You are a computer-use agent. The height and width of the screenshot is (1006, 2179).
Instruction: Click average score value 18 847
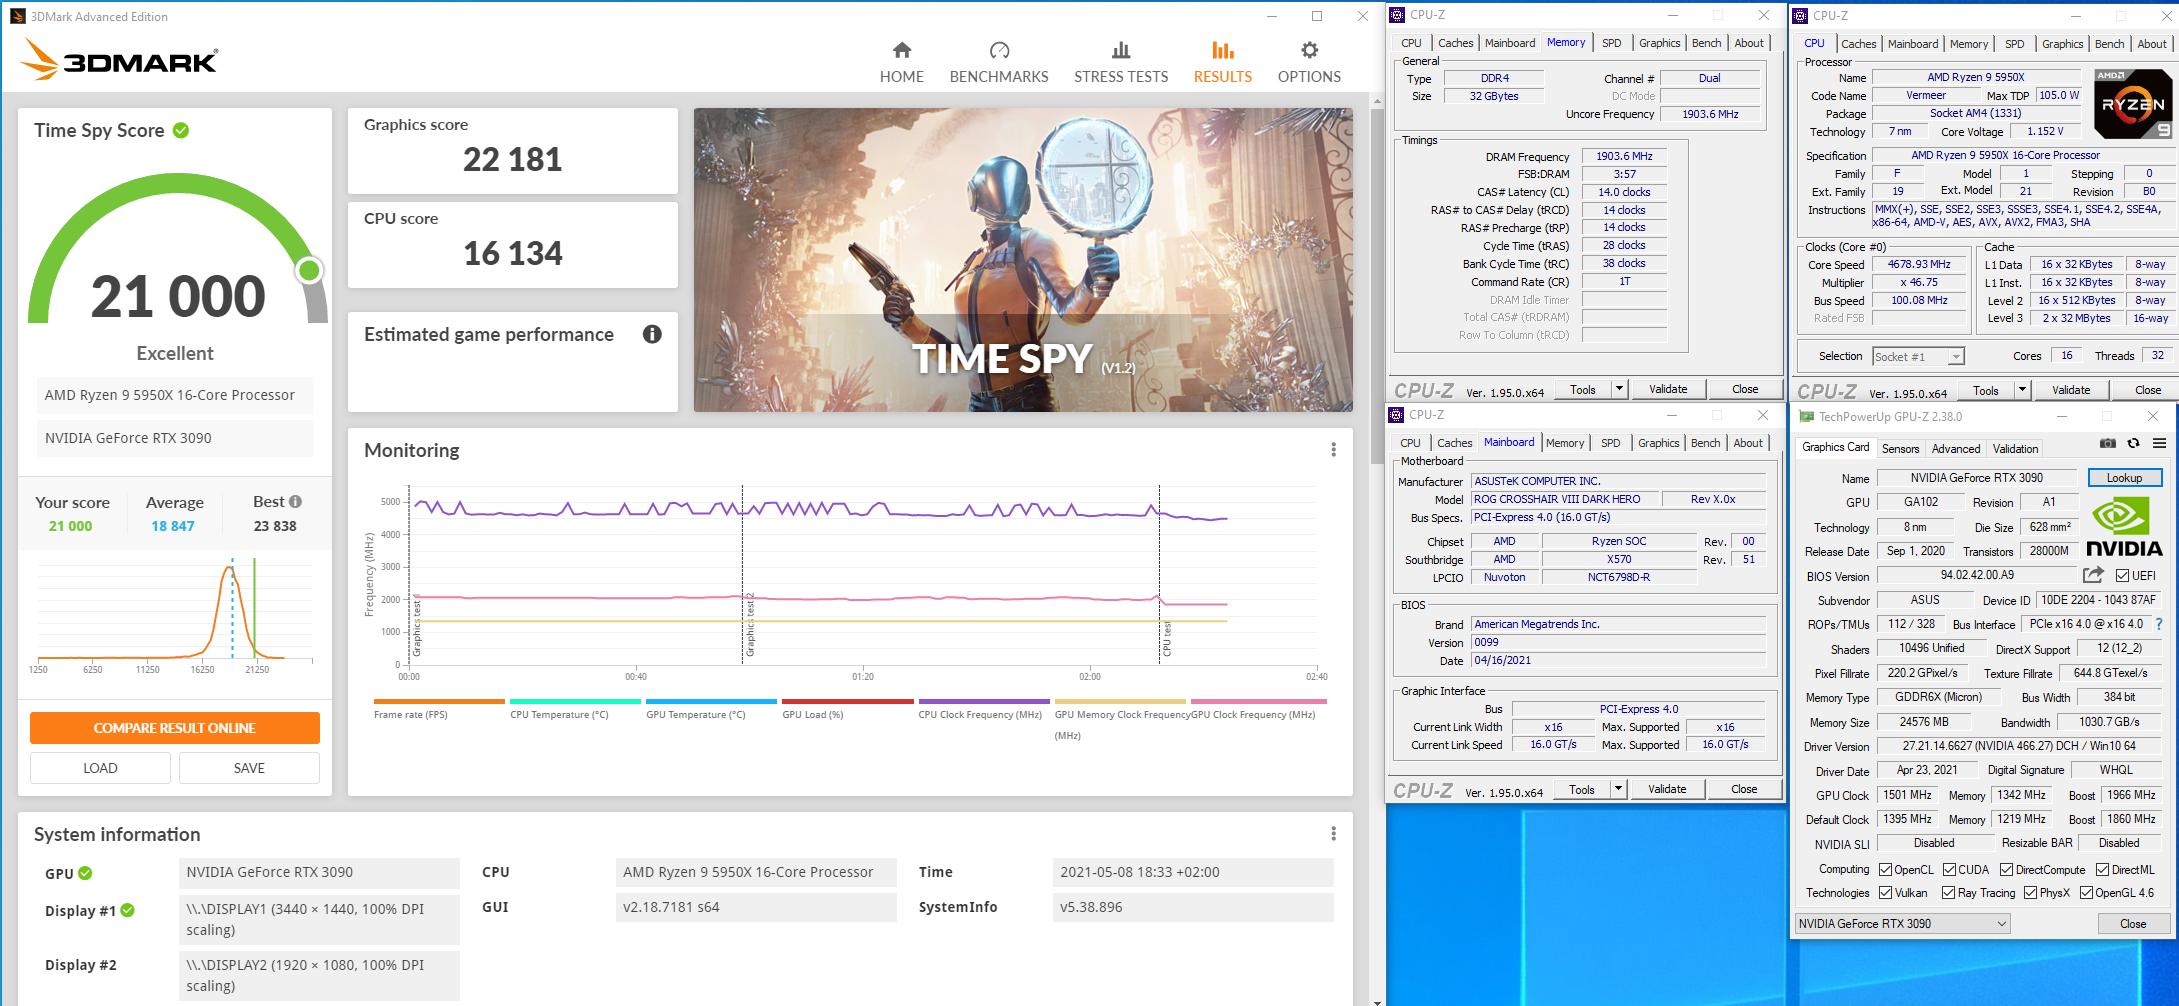point(173,526)
